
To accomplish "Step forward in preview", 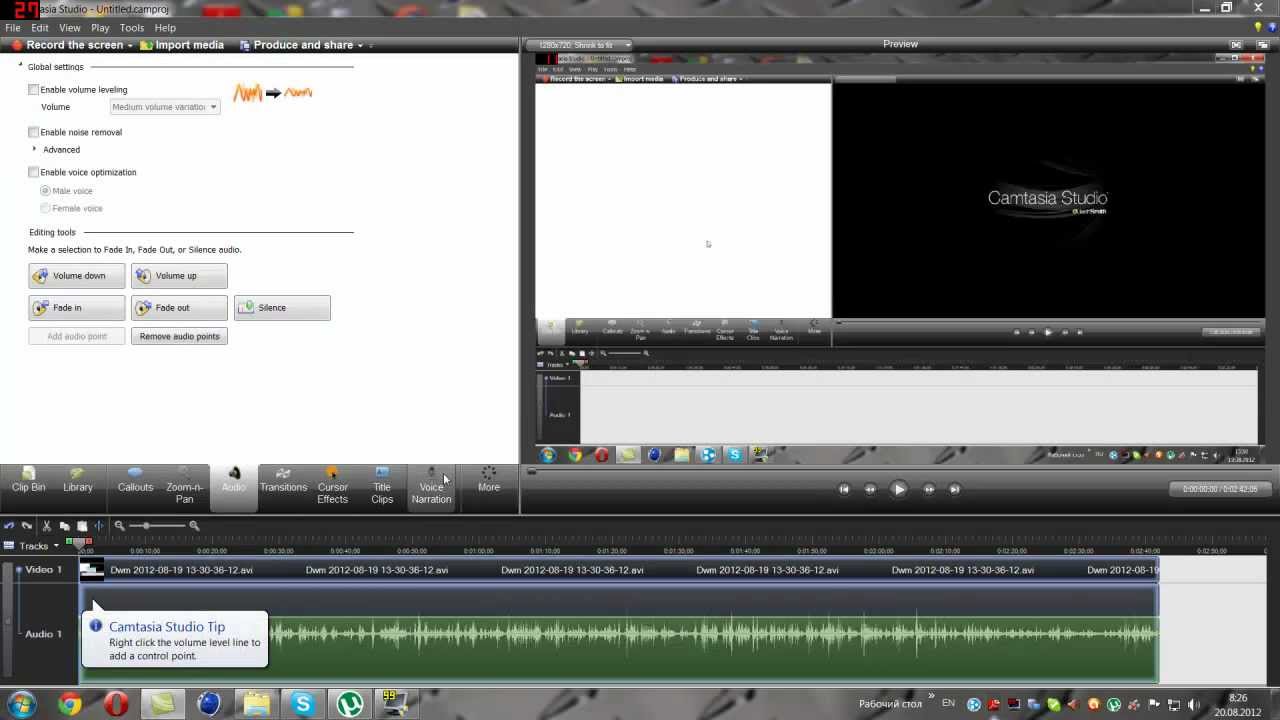I will coord(929,489).
